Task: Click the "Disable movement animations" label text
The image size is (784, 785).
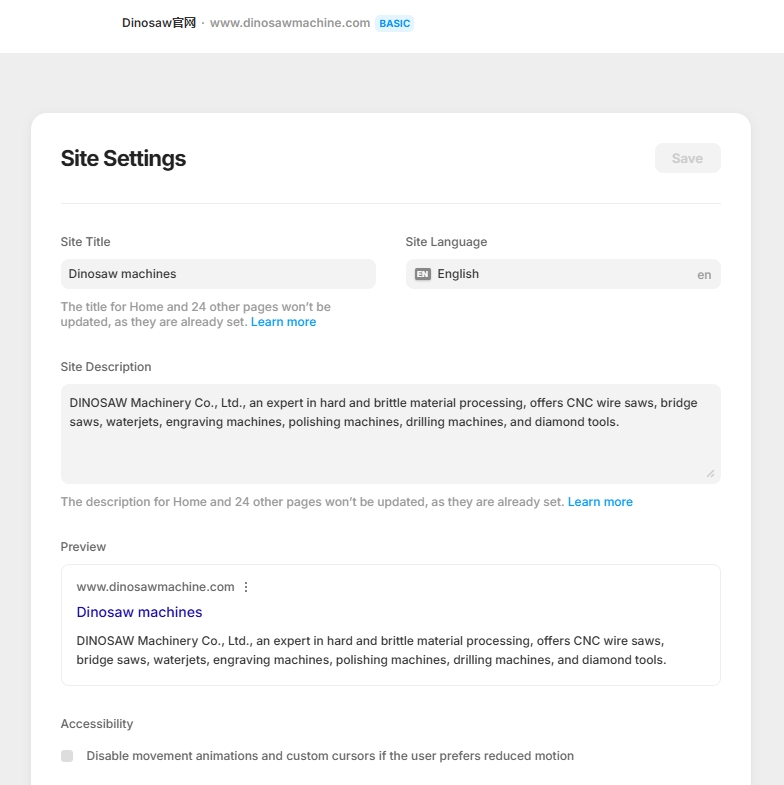Action: [330, 756]
